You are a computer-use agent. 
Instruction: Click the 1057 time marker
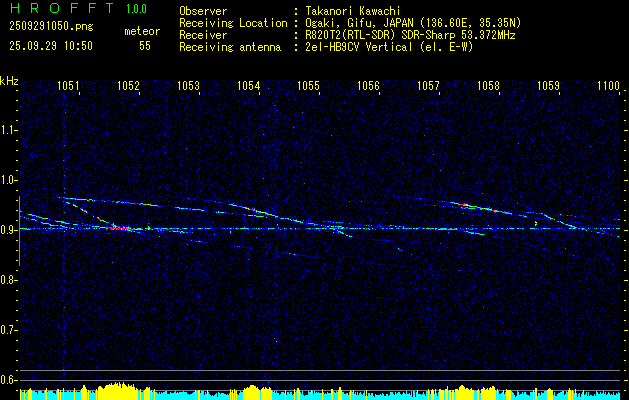tap(429, 86)
